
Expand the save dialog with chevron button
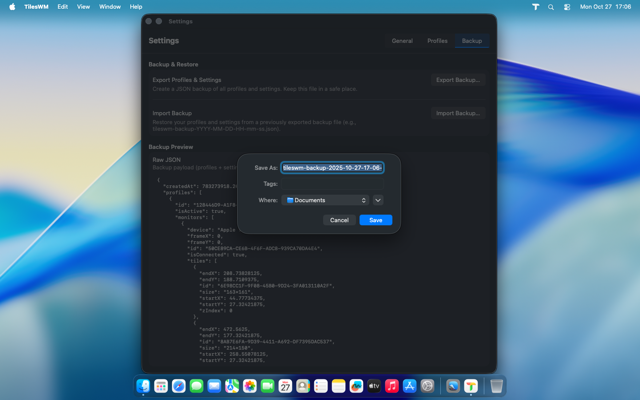tap(378, 200)
